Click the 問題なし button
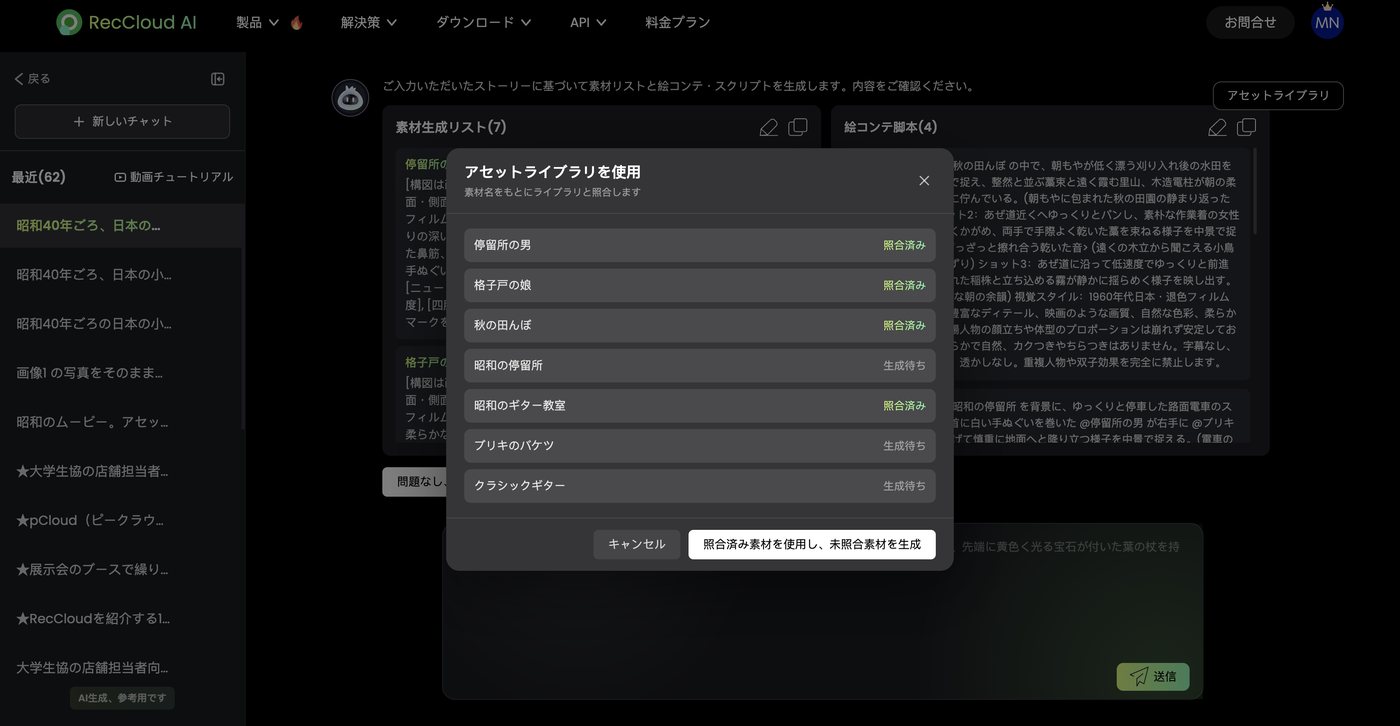Image resolution: width=1400 pixels, height=726 pixels. coord(415,482)
